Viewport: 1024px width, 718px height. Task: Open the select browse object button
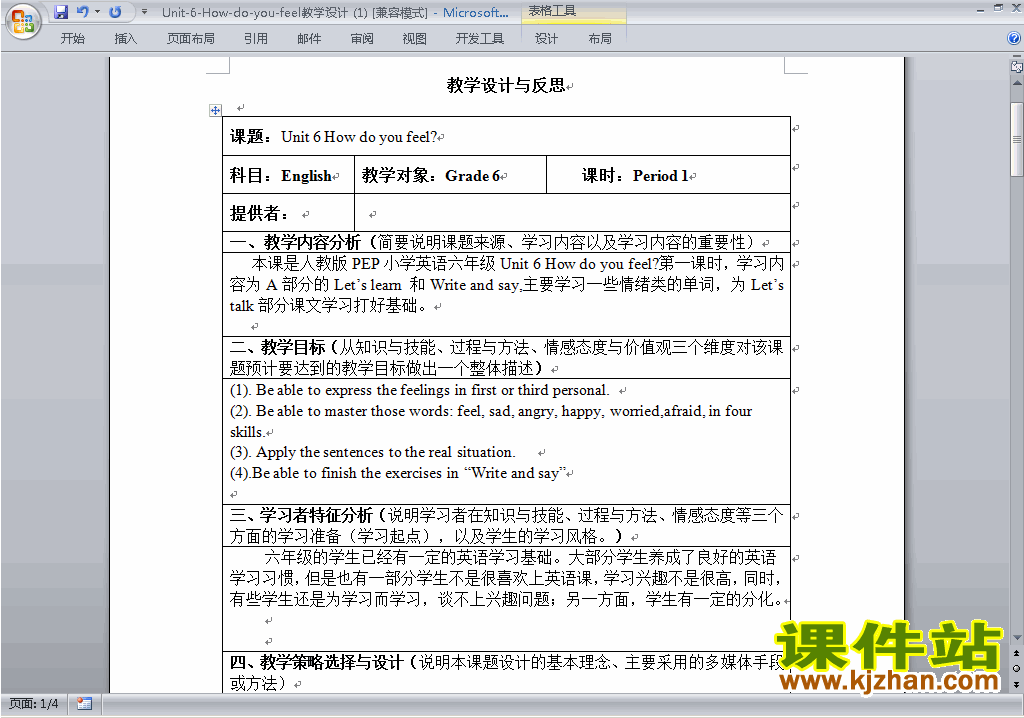1017,668
